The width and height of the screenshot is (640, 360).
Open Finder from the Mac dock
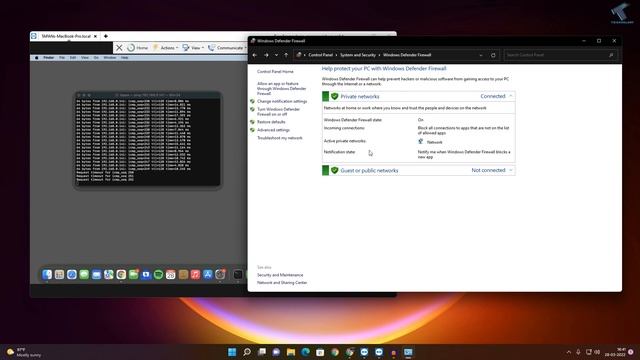pyautogui.click(x=47, y=275)
